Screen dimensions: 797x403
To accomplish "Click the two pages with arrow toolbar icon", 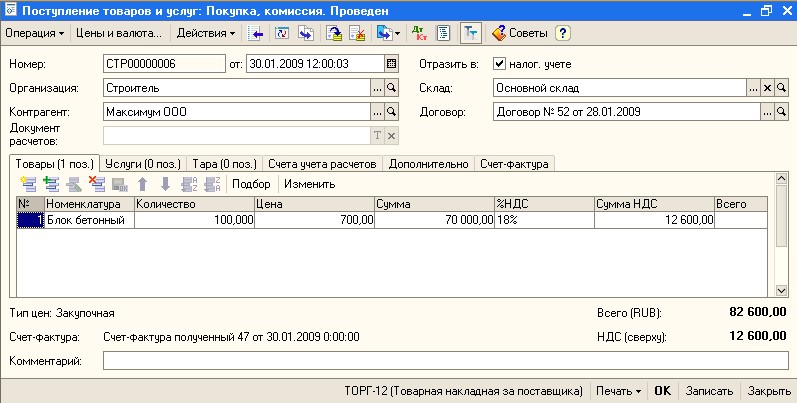I will (x=305, y=34).
